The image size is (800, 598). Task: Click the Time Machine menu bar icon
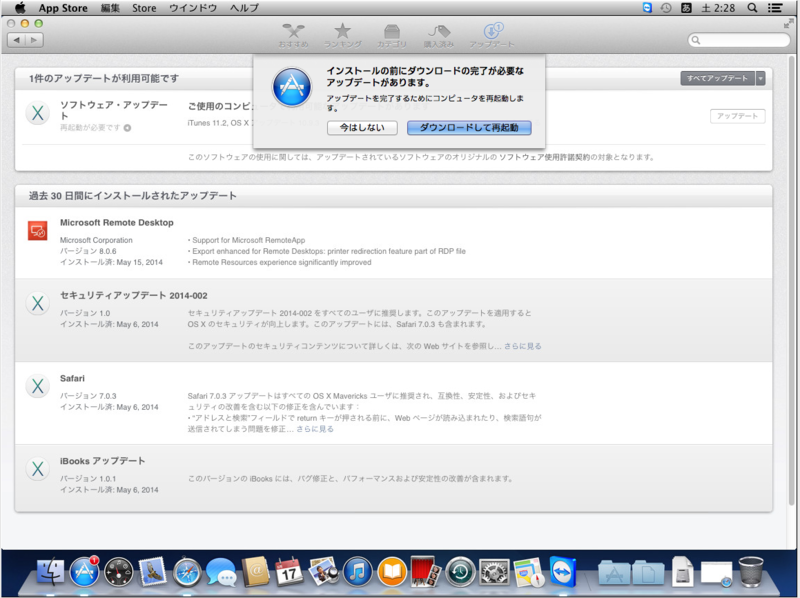666,8
